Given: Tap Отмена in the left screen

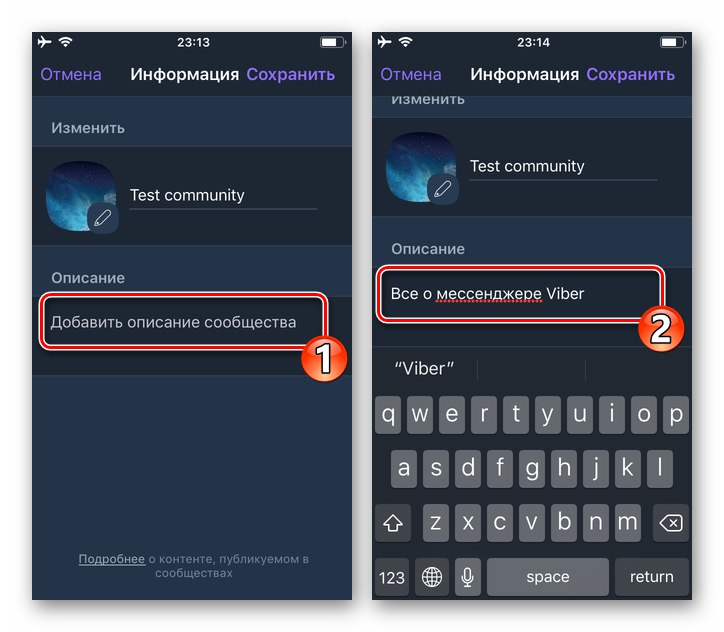Looking at the screenshot, I should tap(71, 74).
